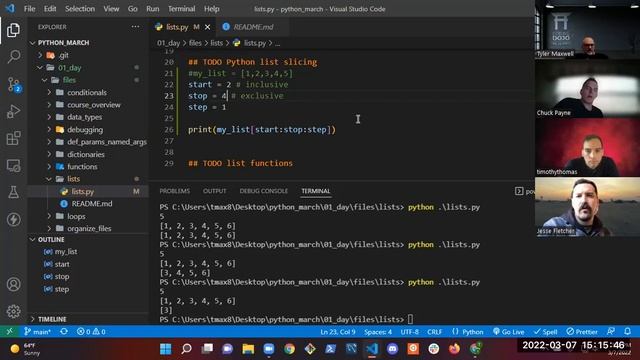The image size is (640, 360).
Task: Click Go Live in status bar
Action: tap(509, 331)
